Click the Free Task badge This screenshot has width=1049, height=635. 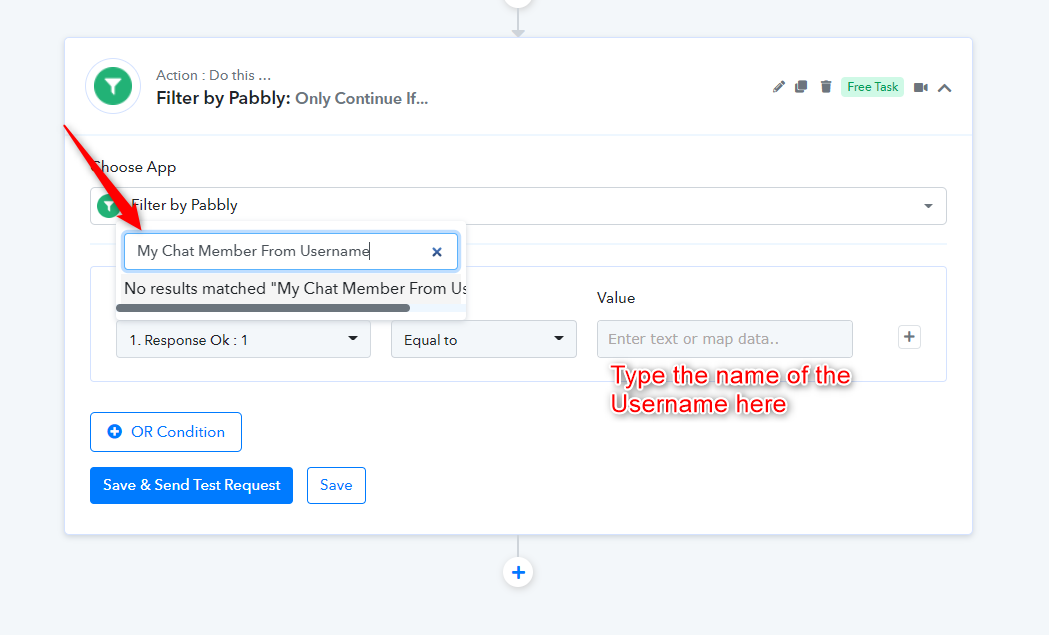pos(872,87)
